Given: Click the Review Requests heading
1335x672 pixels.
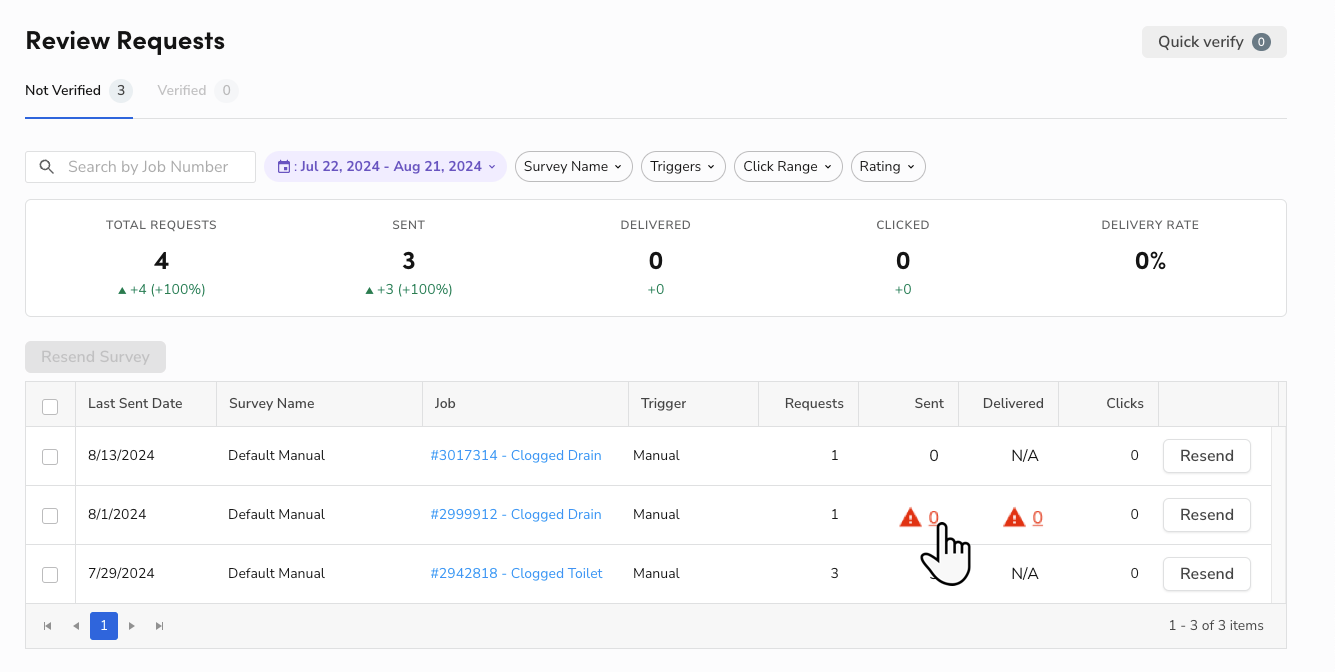Looking at the screenshot, I should pyautogui.click(x=125, y=41).
